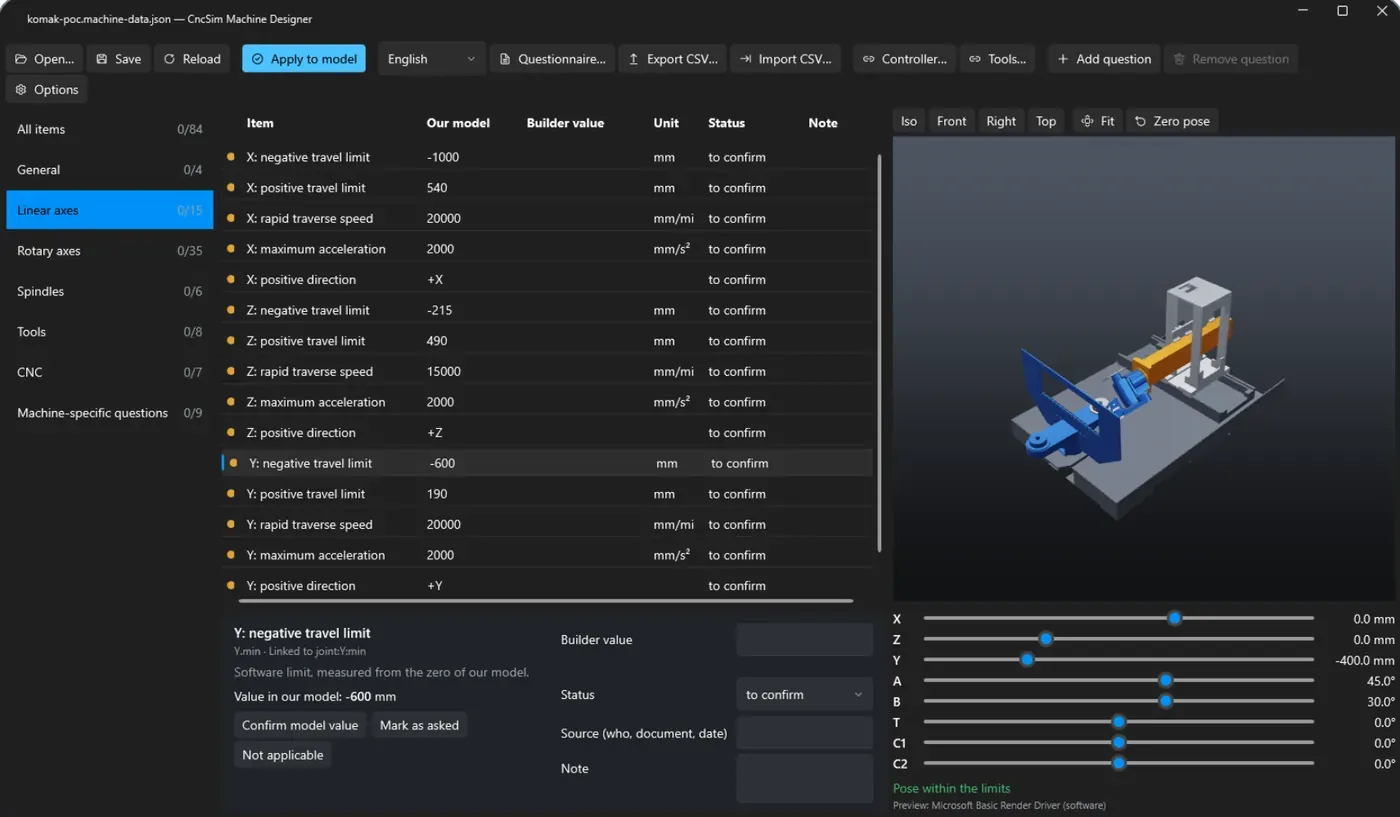Select row Z: rapid traverse speed

point(547,371)
